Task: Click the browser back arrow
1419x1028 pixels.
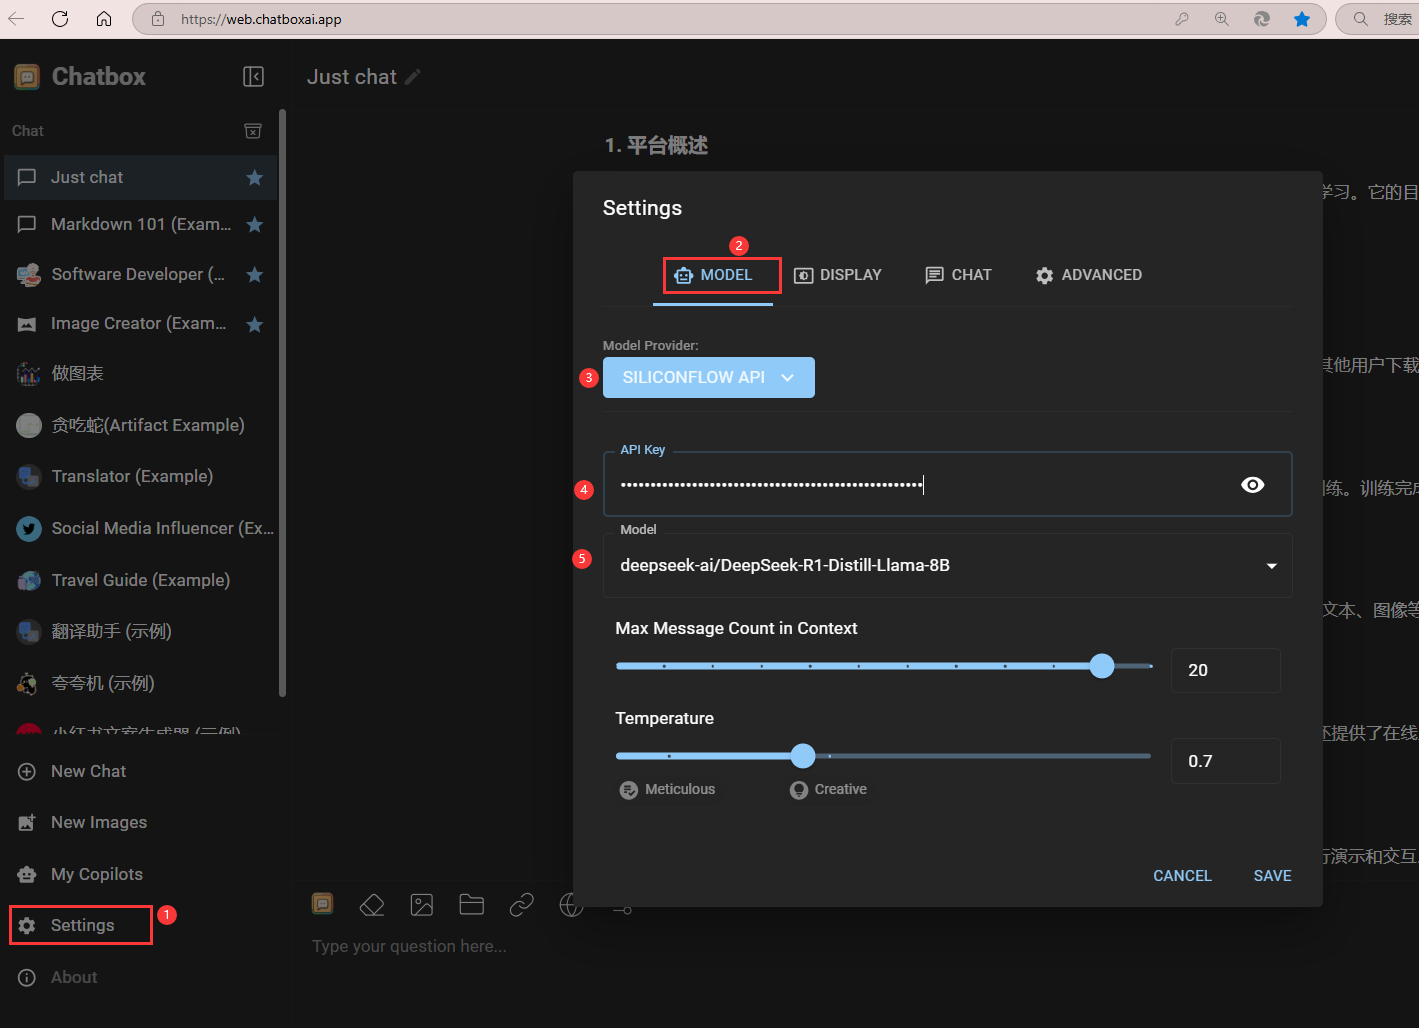Action: click(15, 19)
